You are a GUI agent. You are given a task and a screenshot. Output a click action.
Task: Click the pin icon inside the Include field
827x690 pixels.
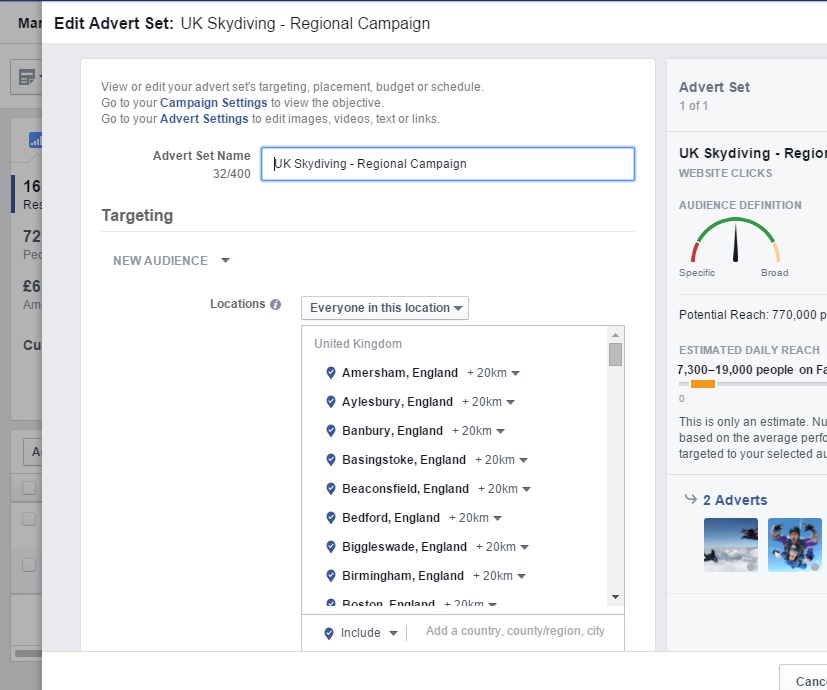point(328,632)
